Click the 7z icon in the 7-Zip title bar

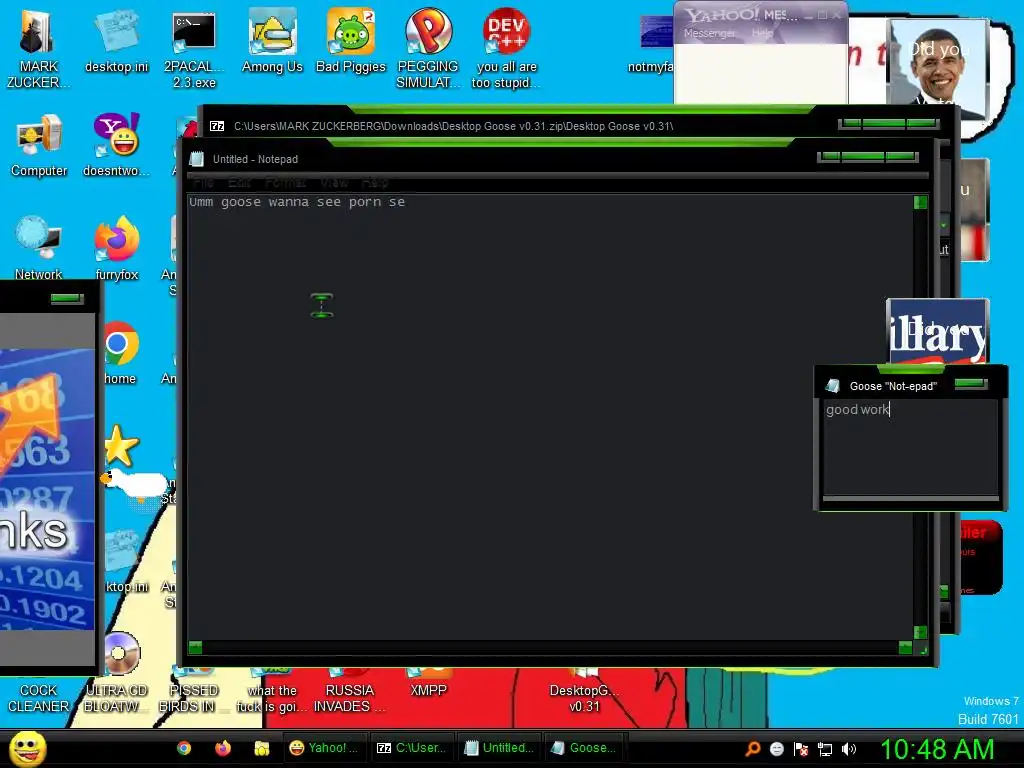[x=217, y=126]
